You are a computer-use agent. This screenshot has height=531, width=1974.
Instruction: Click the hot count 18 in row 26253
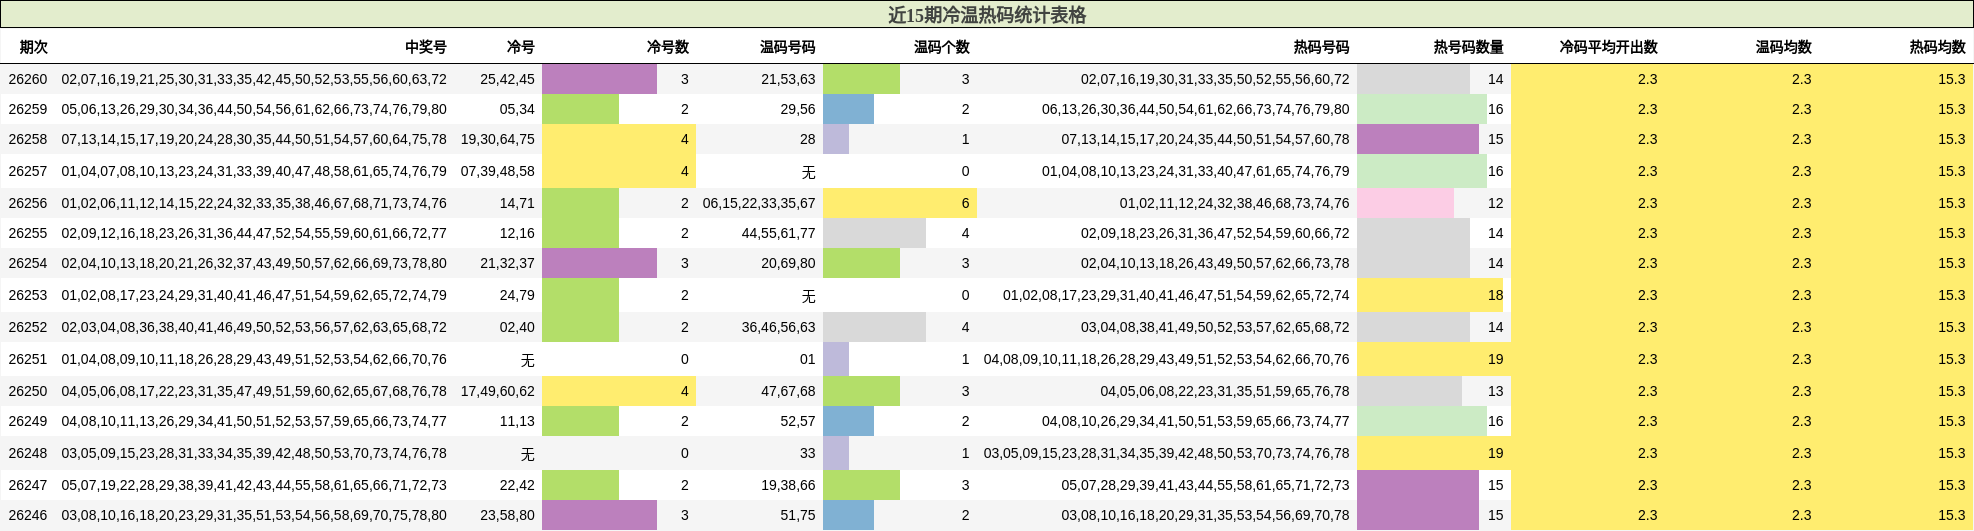point(1495,295)
